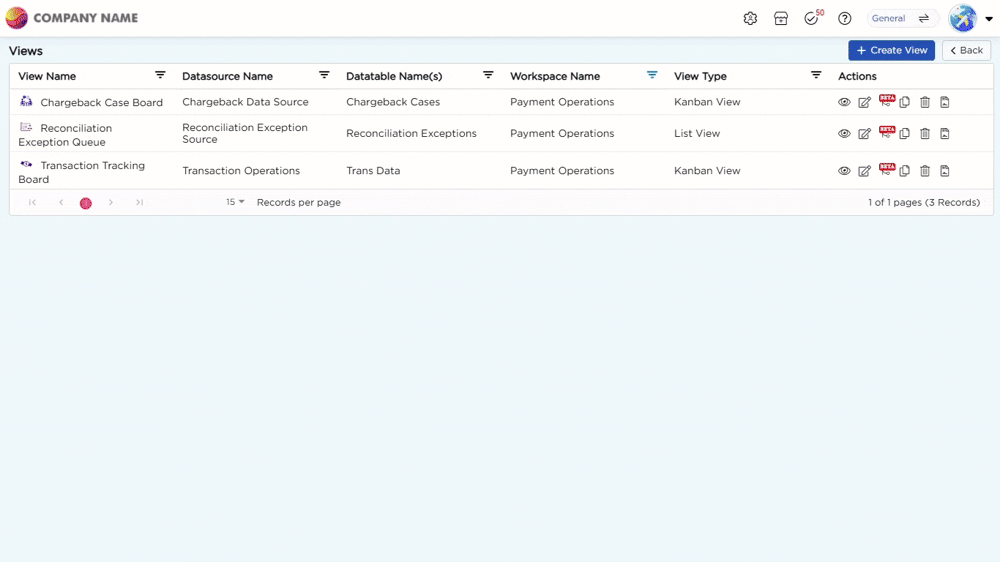Sort by Workspace Name column header

point(555,76)
